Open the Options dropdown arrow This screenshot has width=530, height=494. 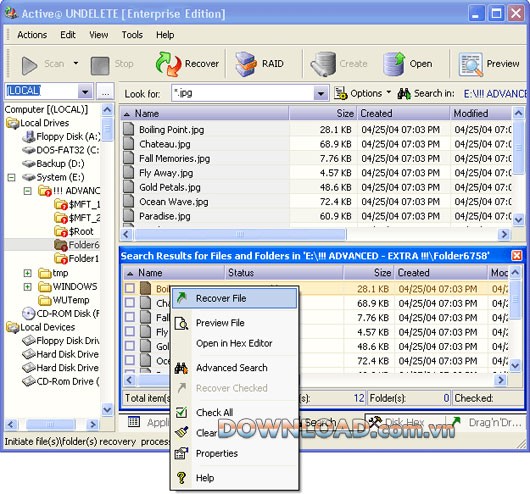click(388, 92)
